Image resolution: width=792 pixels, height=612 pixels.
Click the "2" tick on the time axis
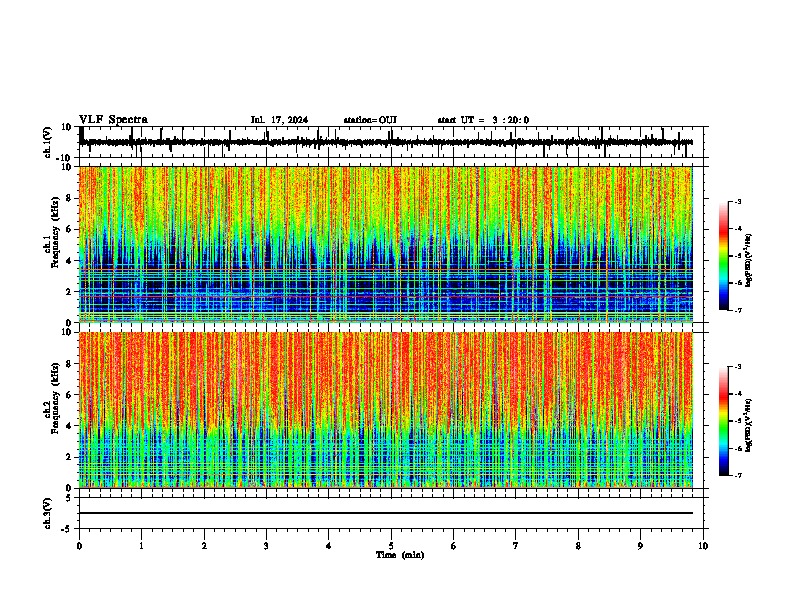204,546
